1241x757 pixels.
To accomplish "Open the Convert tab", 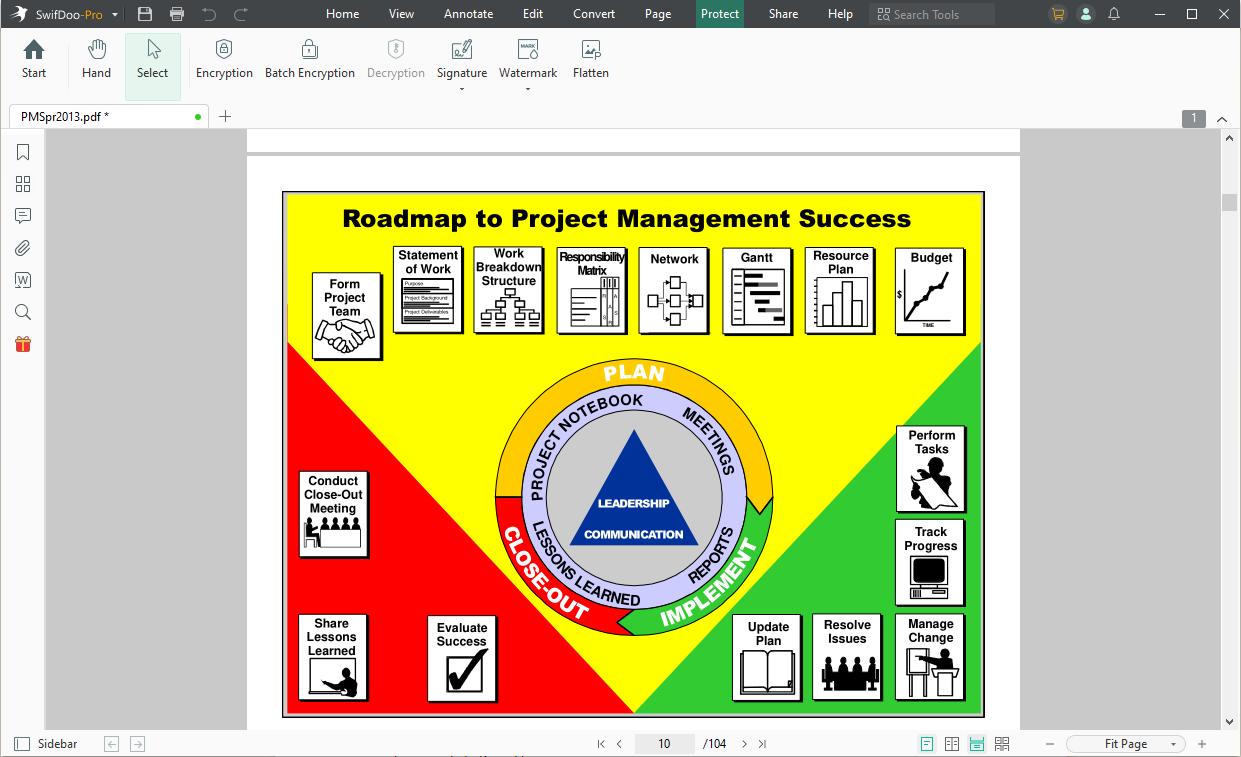I will coord(594,14).
